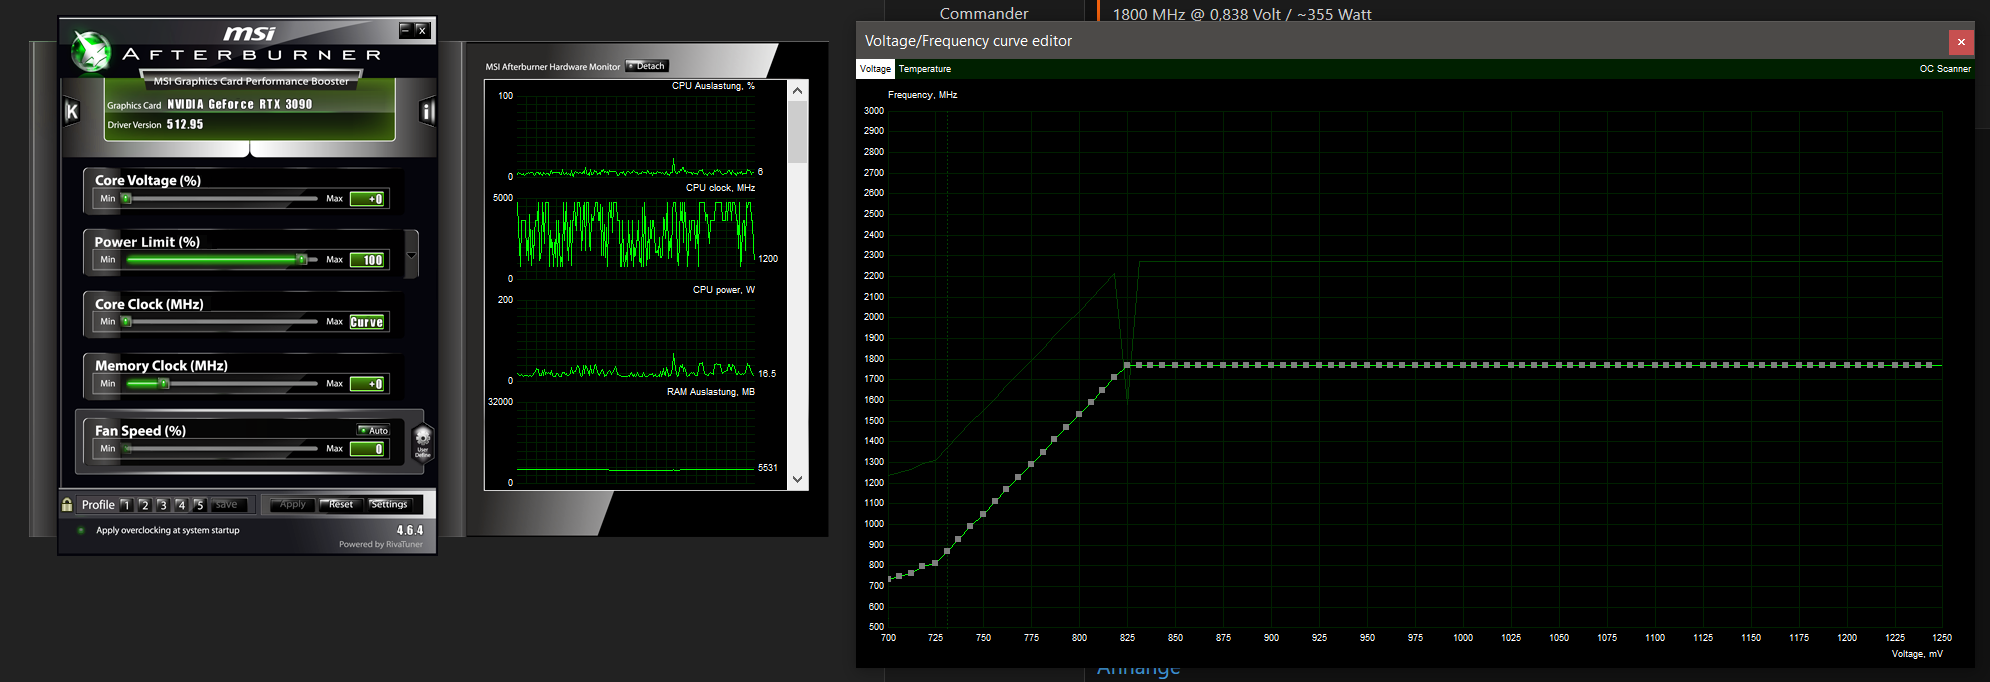Reset the overclocking settings
1990x682 pixels.
341,505
